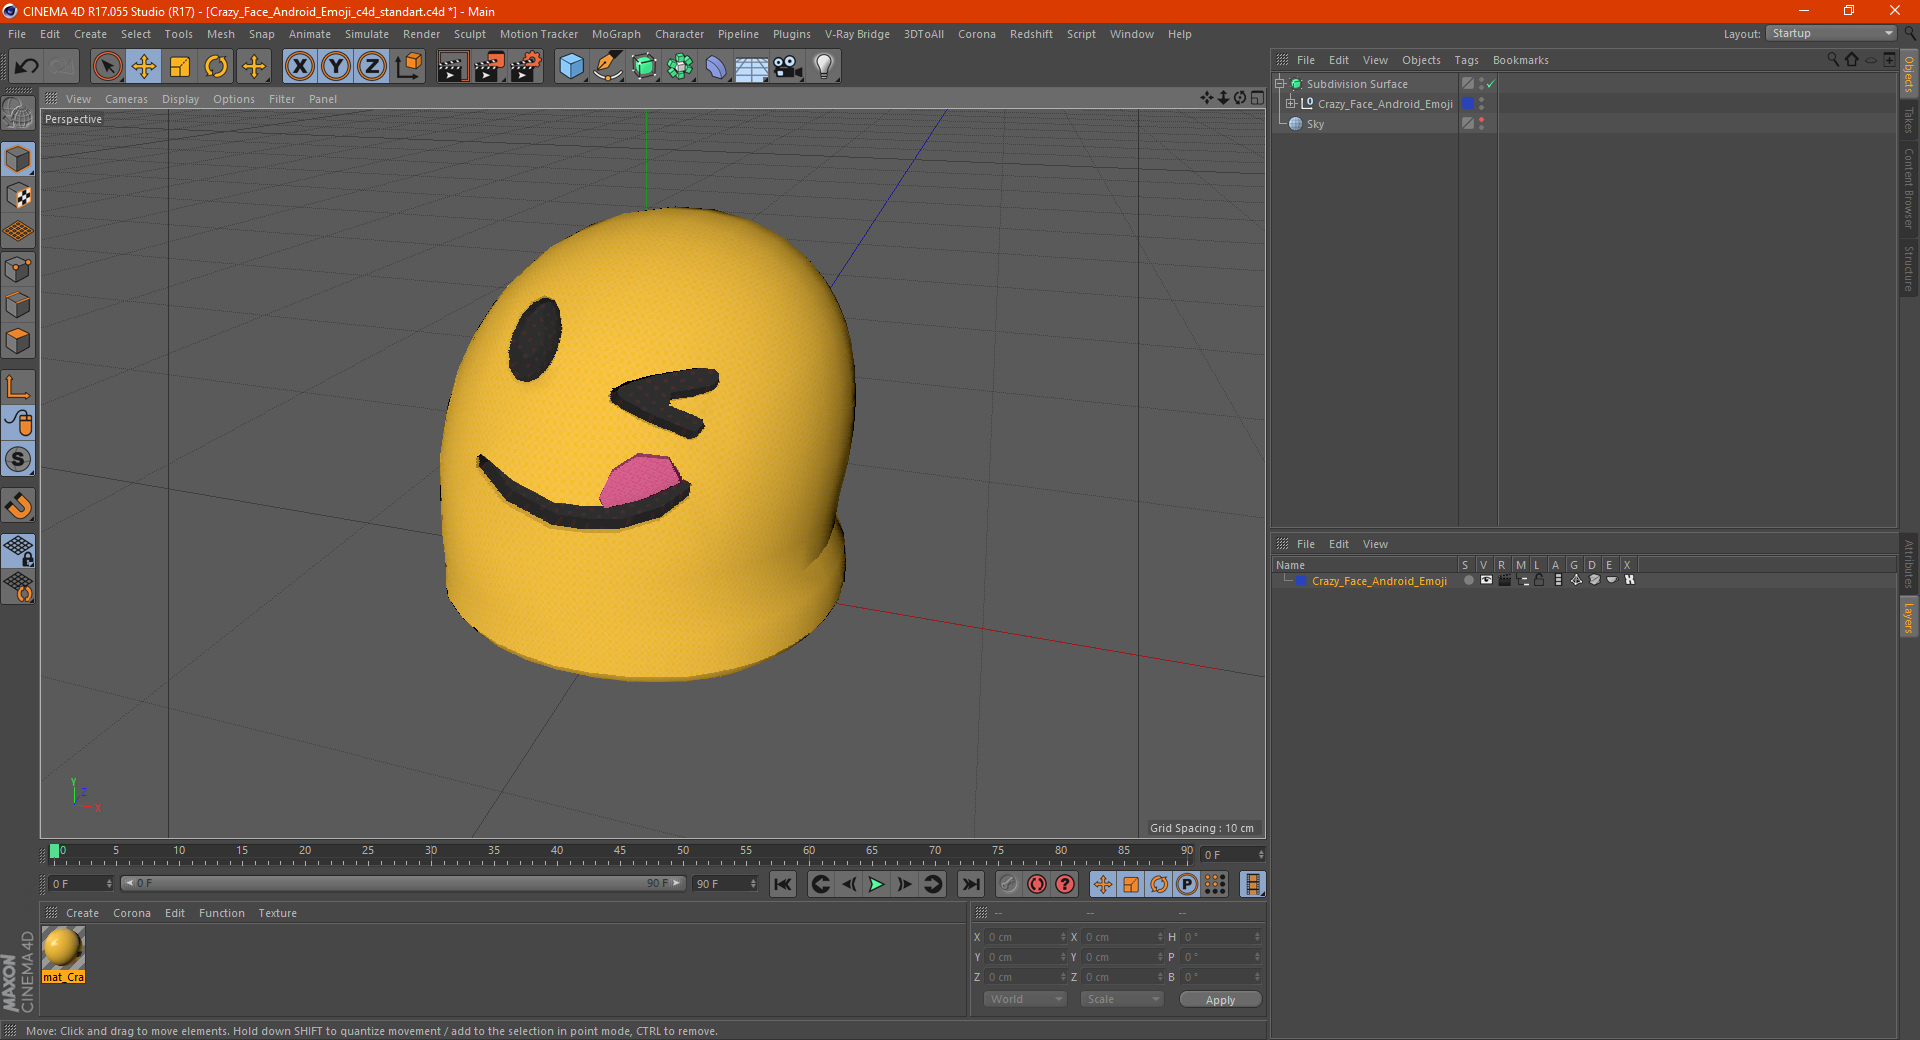Screen dimensions: 1920x1040
Task: Click the end frame 90 F field
Action: [x=726, y=884]
